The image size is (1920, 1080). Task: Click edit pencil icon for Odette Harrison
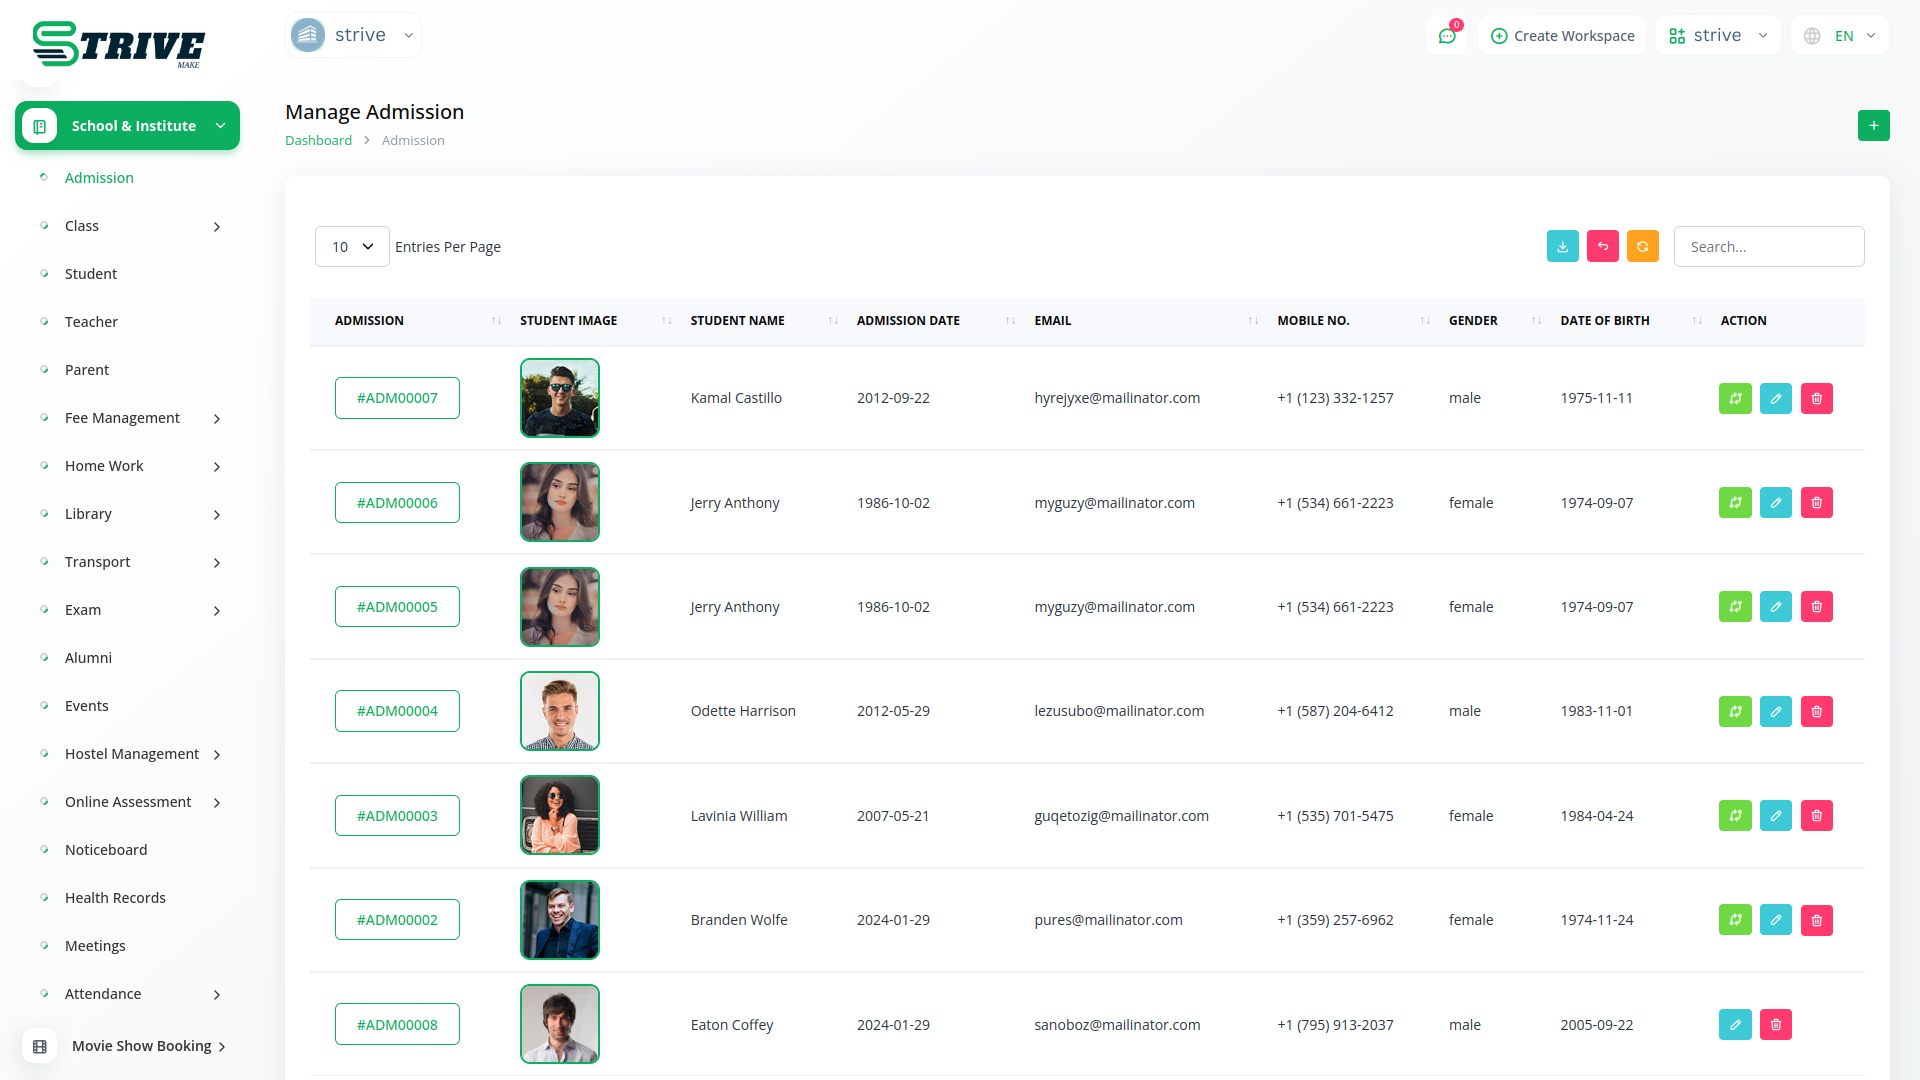(1775, 712)
